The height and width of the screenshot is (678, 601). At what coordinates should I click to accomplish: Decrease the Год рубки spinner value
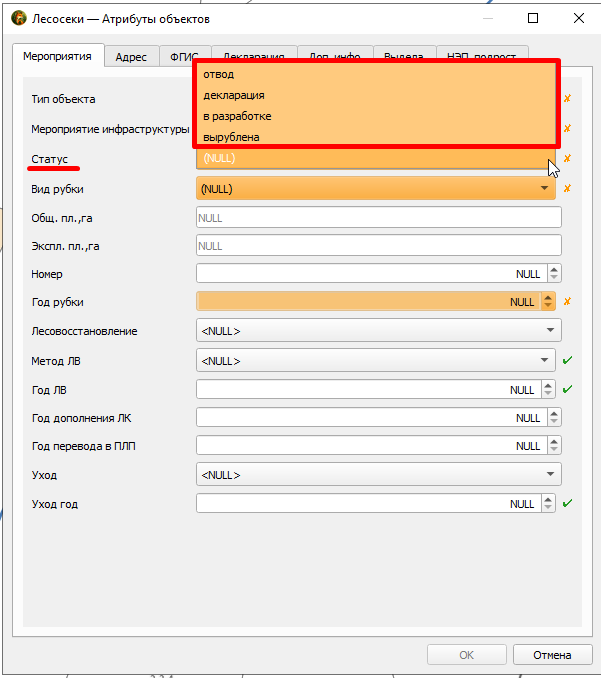pyautogui.click(x=548, y=306)
